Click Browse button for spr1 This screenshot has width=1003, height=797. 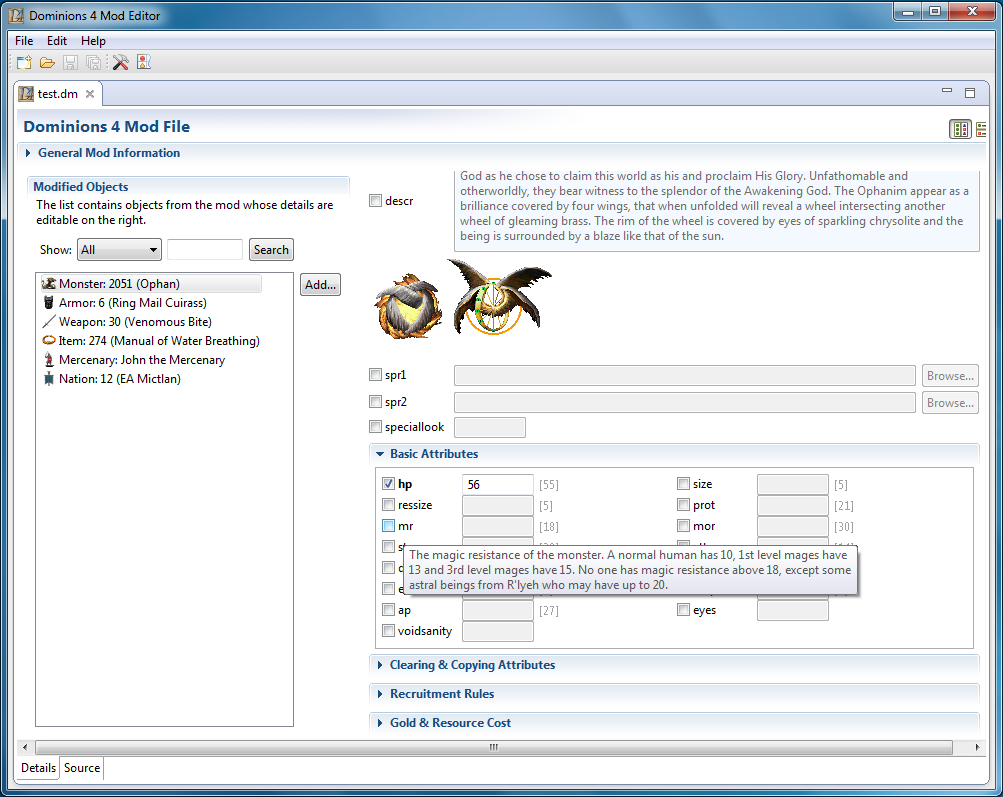pyautogui.click(x=950, y=376)
